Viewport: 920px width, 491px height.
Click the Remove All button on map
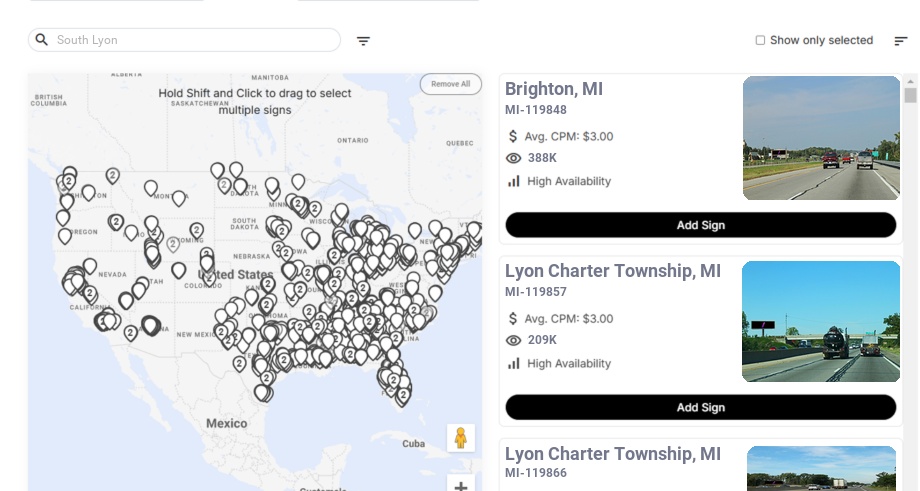pos(450,84)
